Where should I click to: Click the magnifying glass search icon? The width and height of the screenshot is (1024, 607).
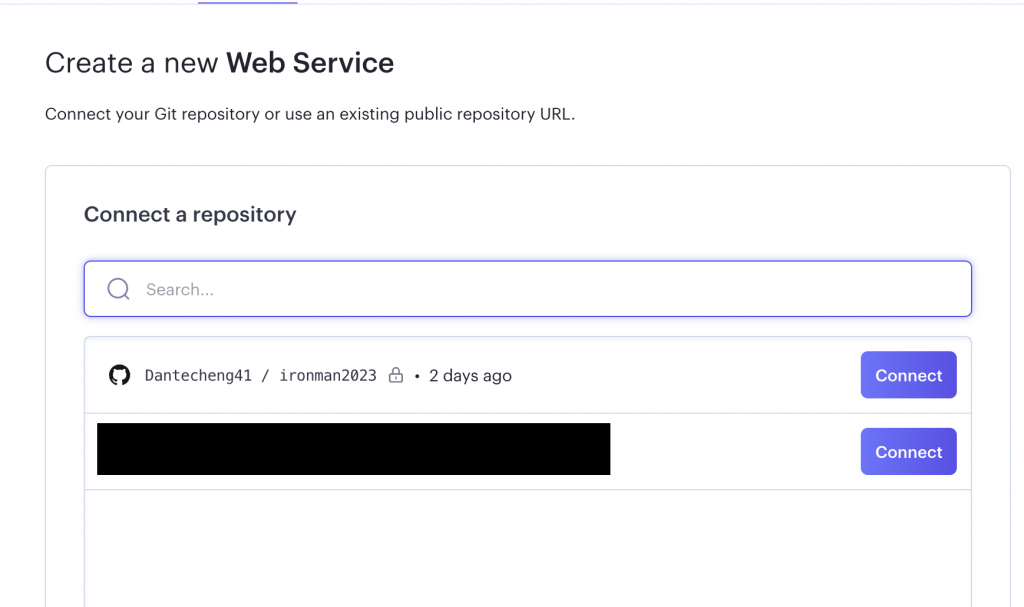118,289
